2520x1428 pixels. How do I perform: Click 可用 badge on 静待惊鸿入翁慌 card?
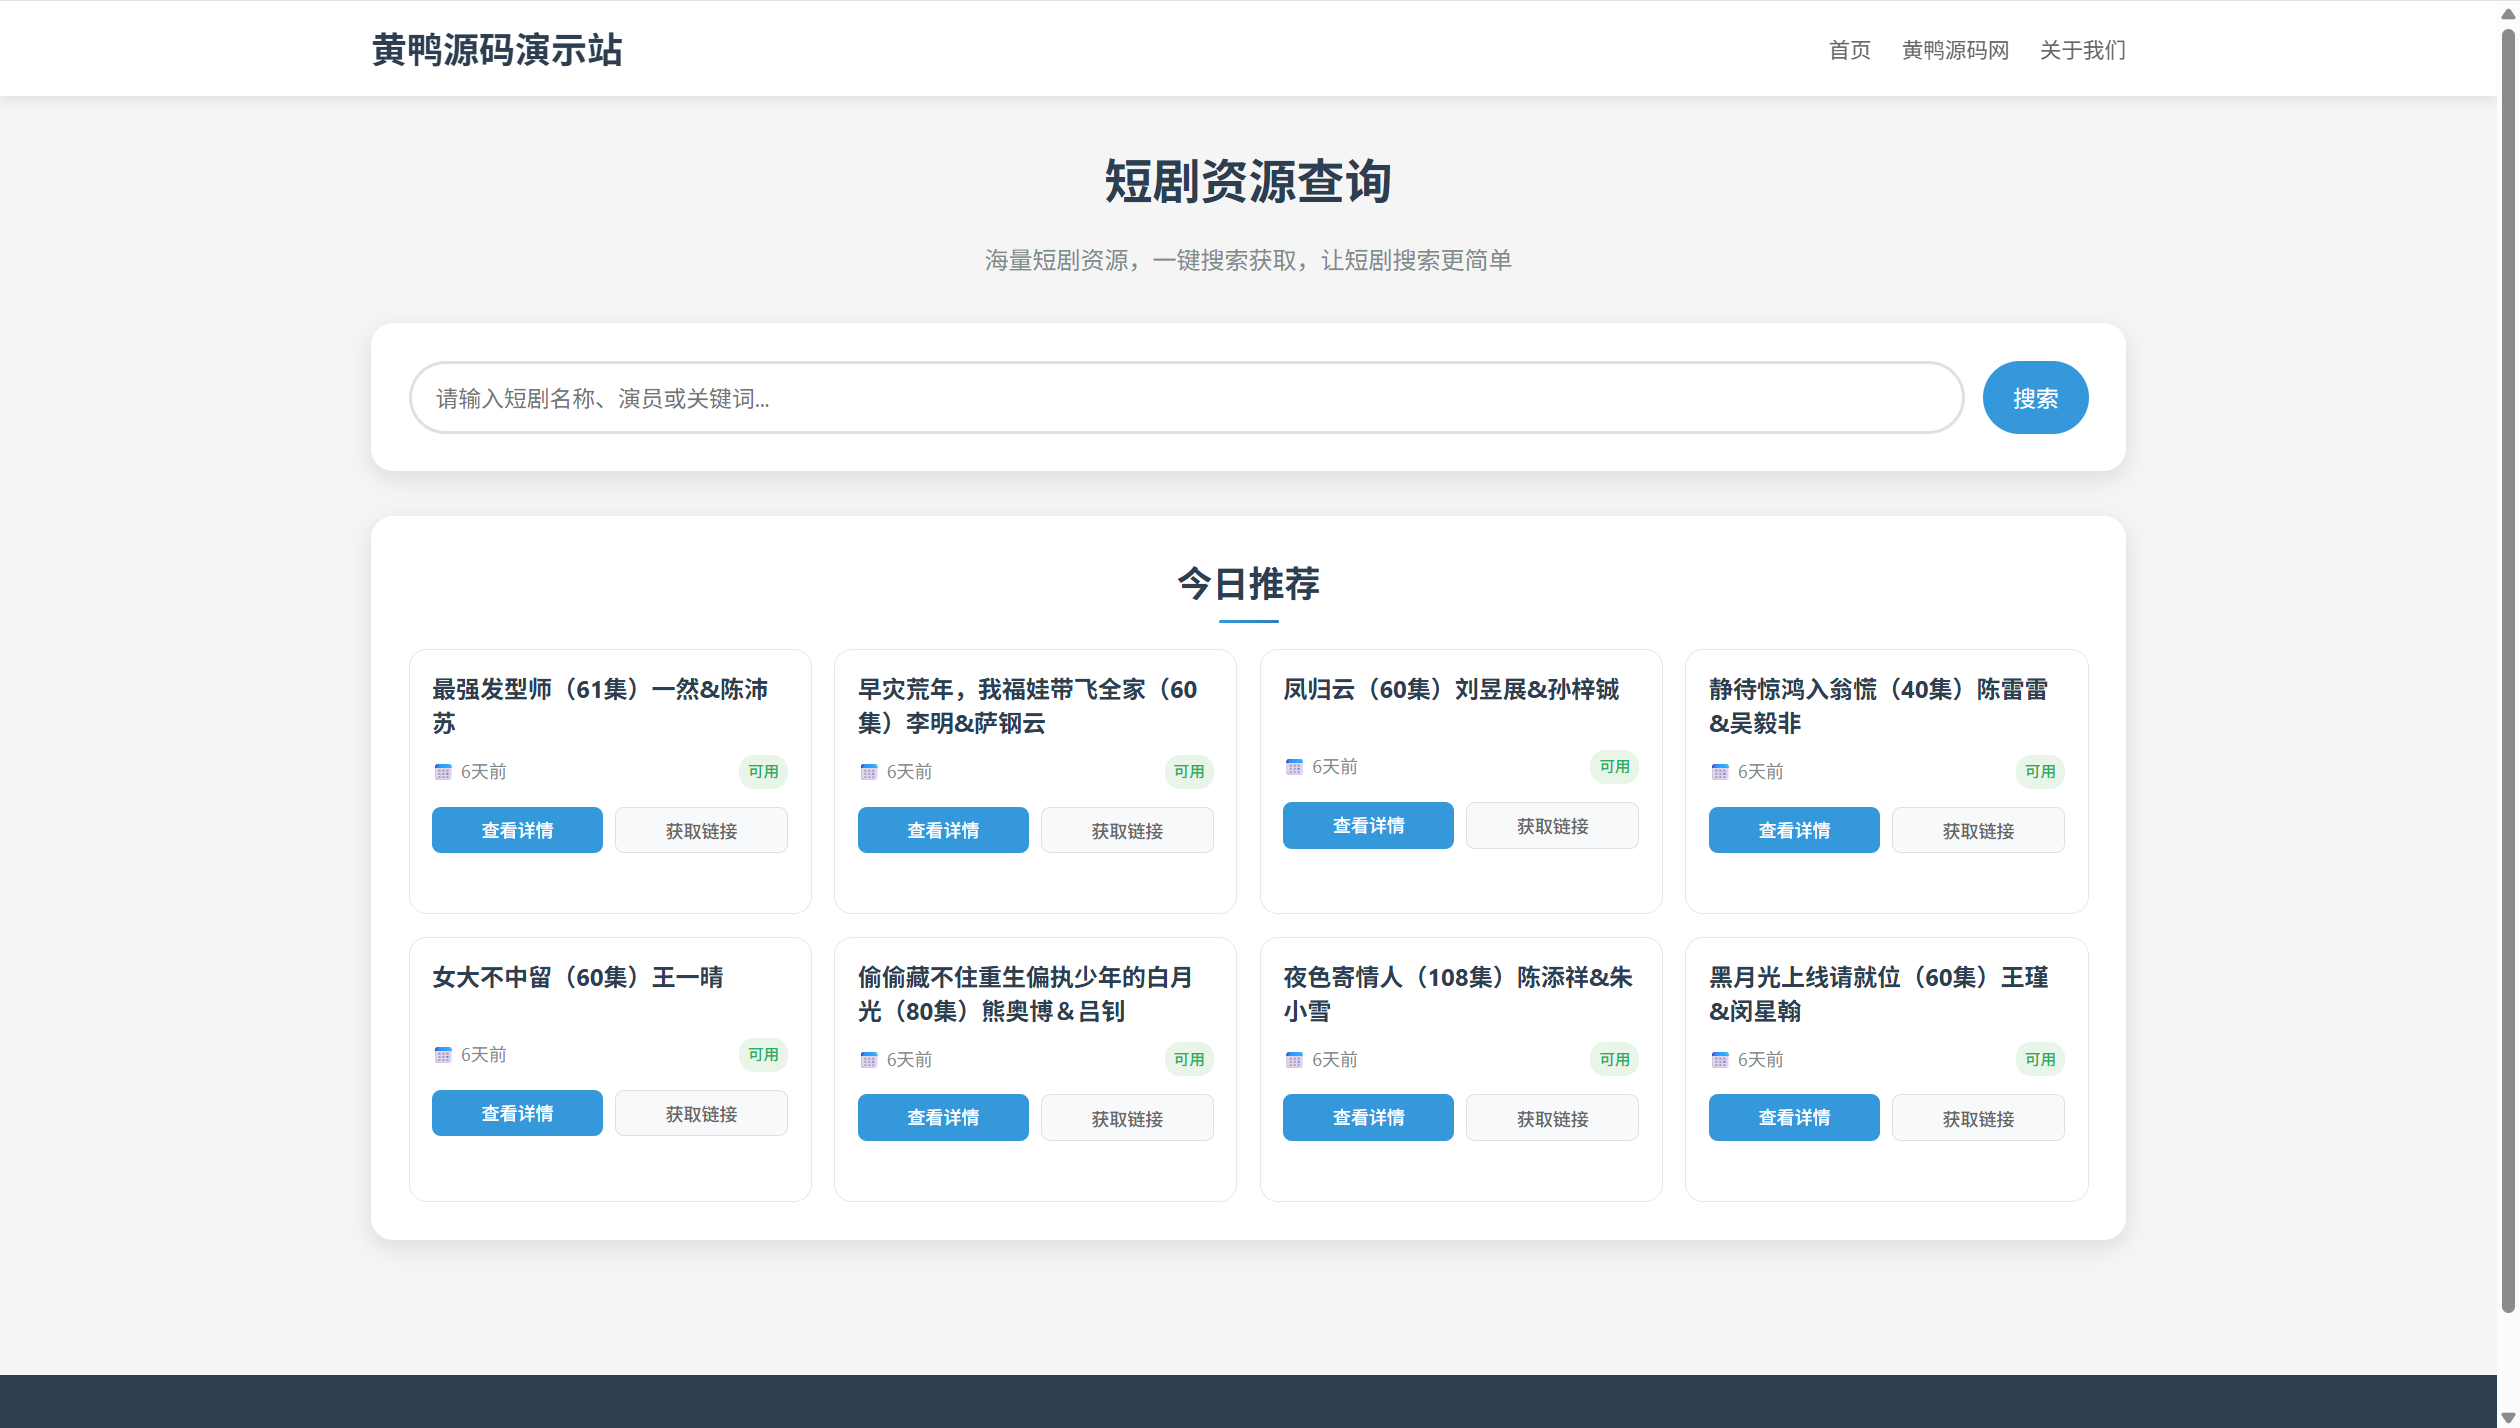coord(2039,772)
